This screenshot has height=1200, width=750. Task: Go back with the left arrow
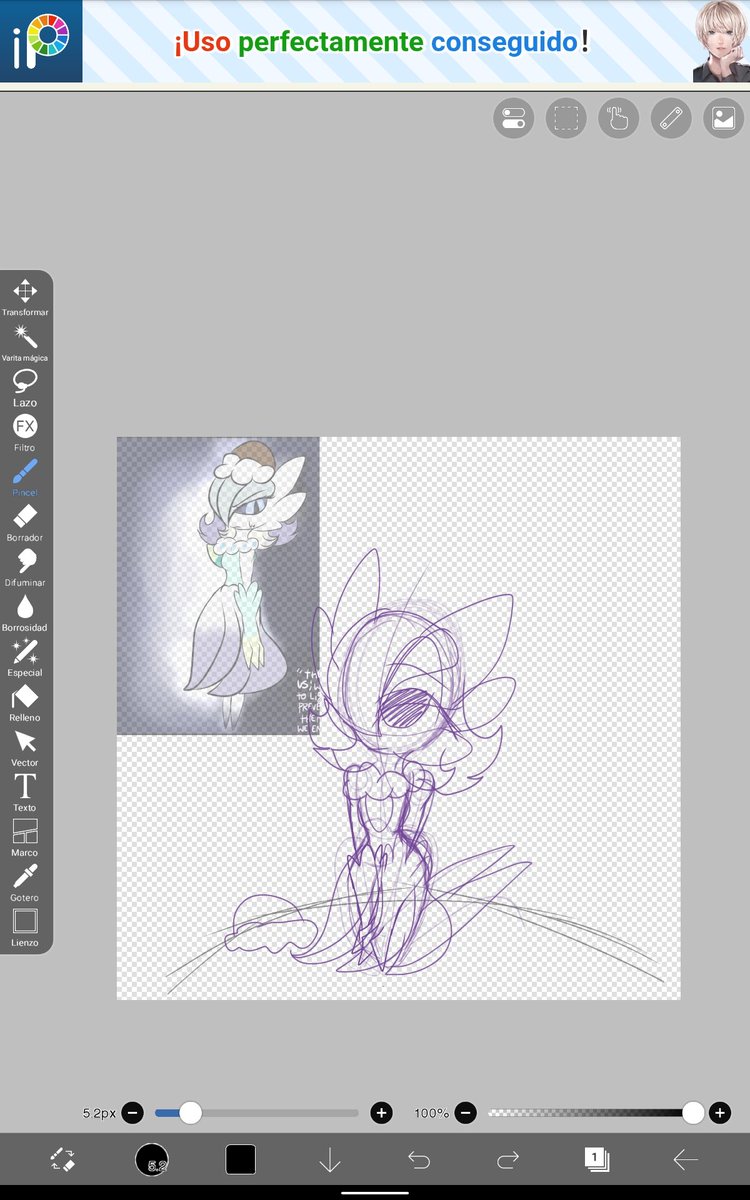tap(686, 1160)
